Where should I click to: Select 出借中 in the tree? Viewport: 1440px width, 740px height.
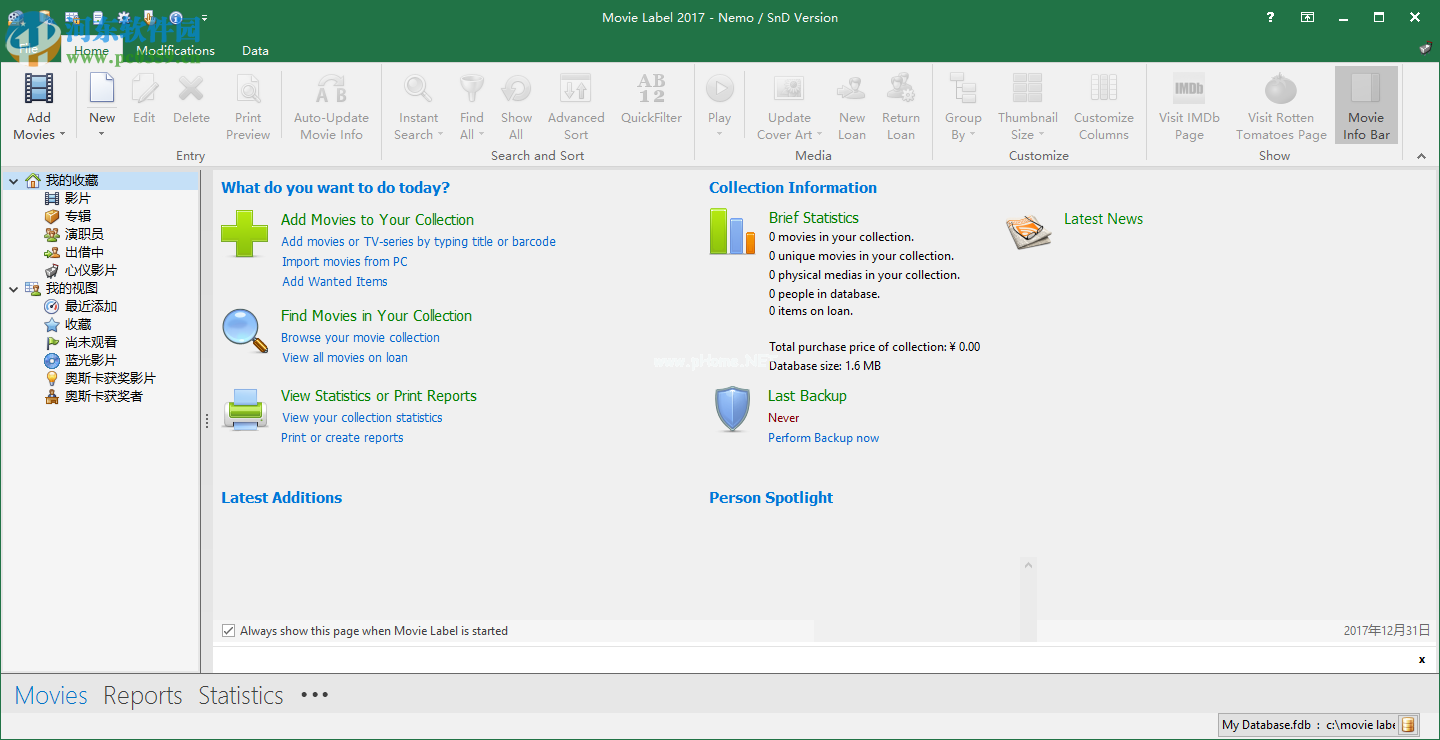point(84,253)
